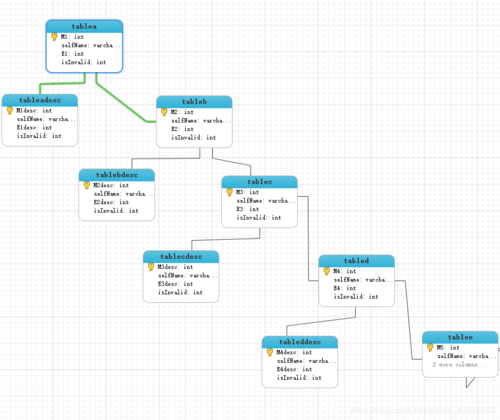Screen dimensions: 500x420
Task: Click the isInvalid column in tableddesc
Action: point(299,378)
